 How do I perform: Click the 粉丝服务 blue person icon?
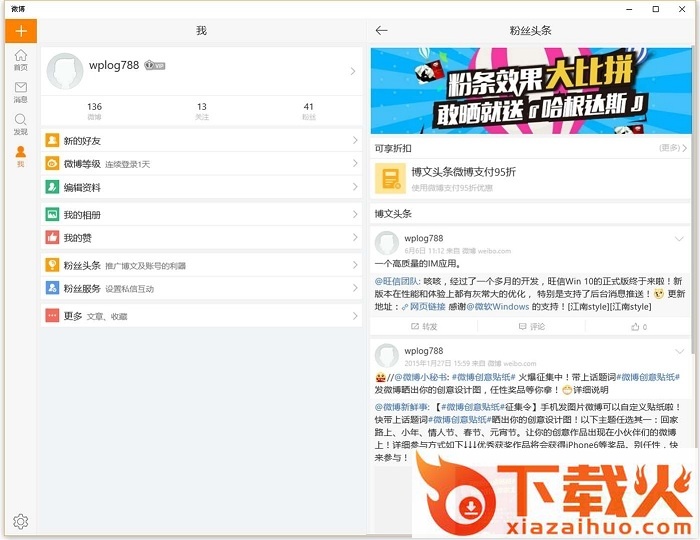click(52, 288)
